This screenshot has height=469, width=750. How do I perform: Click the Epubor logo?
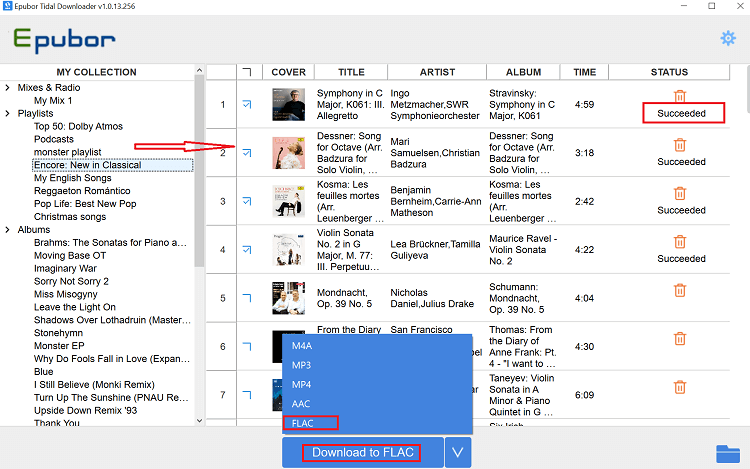click(64, 40)
